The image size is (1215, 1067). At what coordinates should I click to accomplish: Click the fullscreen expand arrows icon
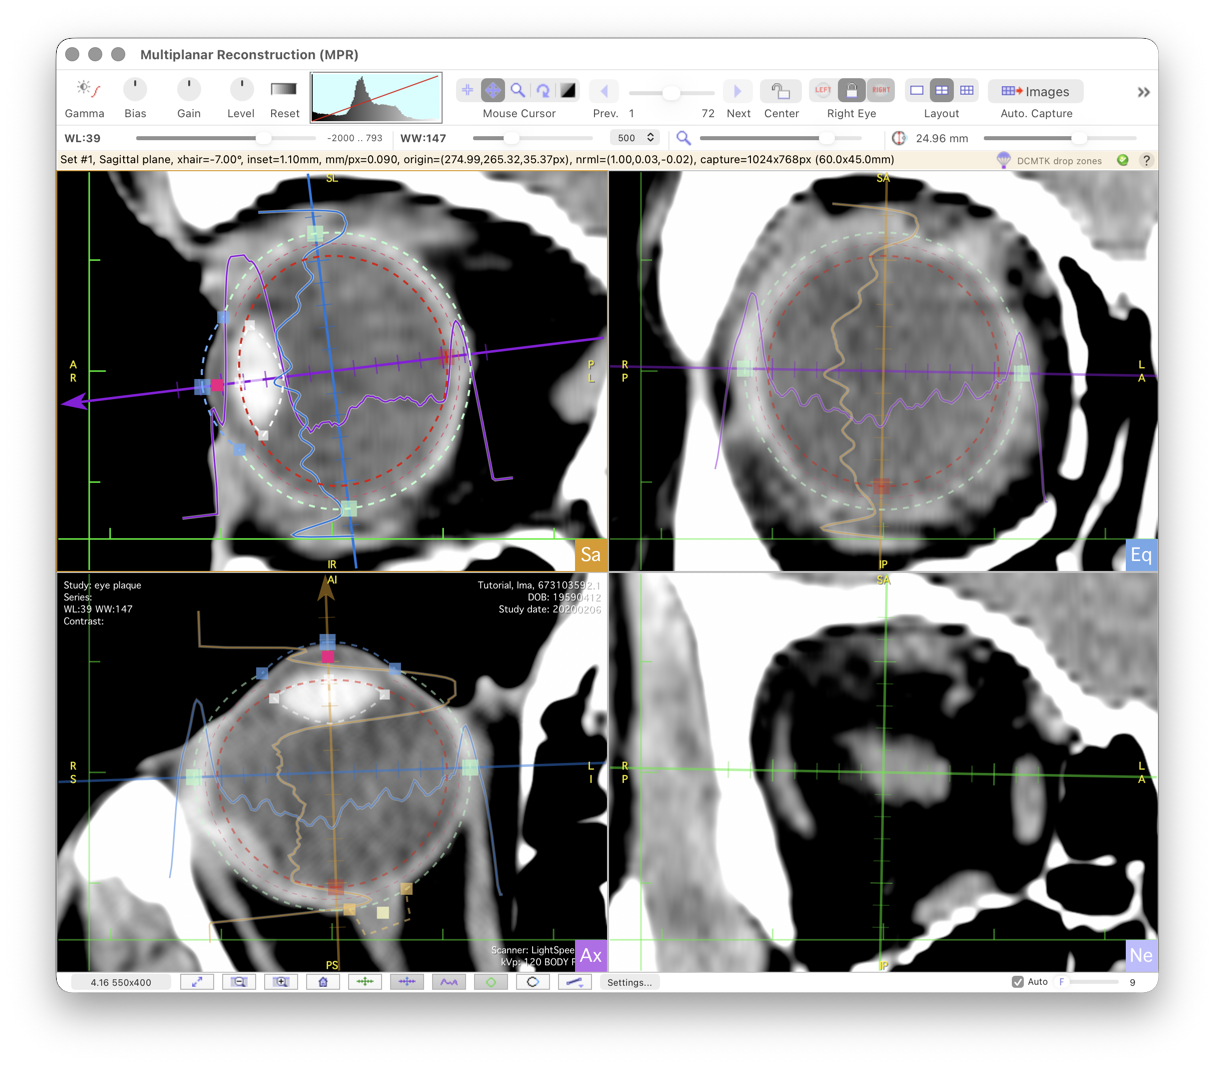tap(197, 982)
